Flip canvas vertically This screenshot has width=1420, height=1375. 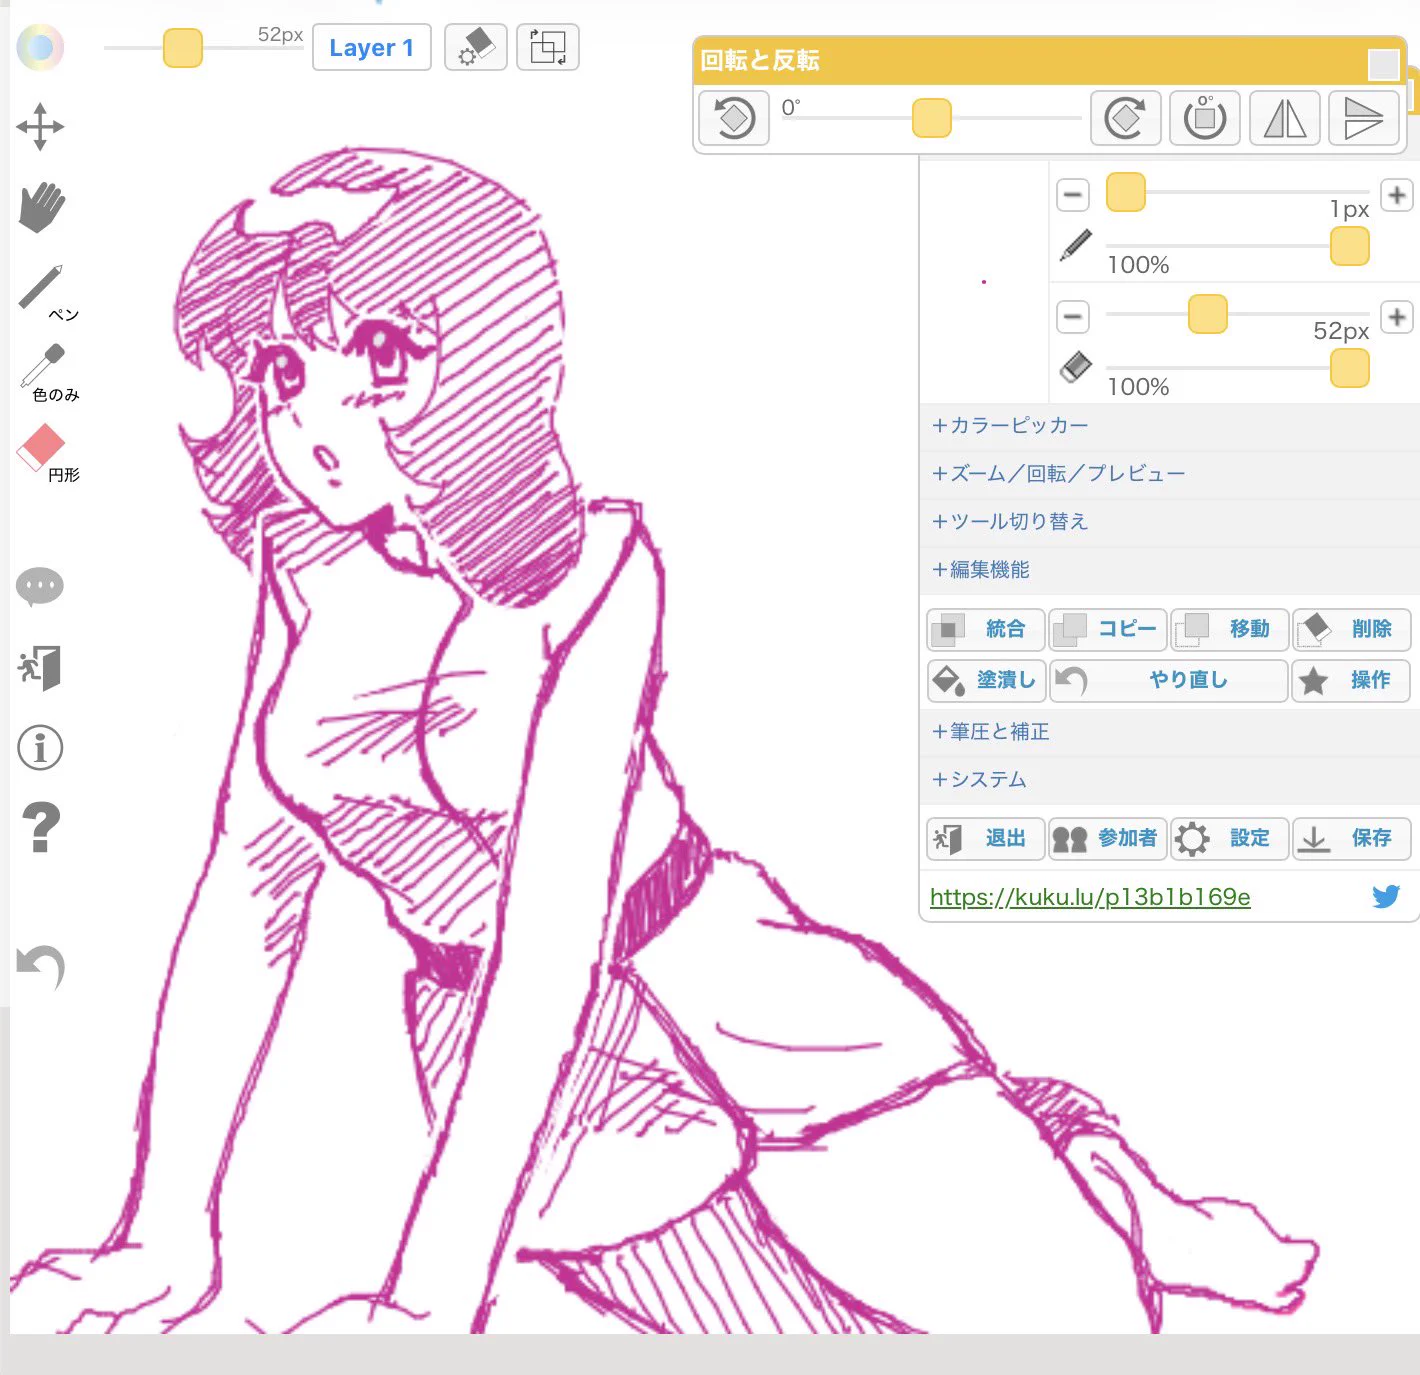1363,118
